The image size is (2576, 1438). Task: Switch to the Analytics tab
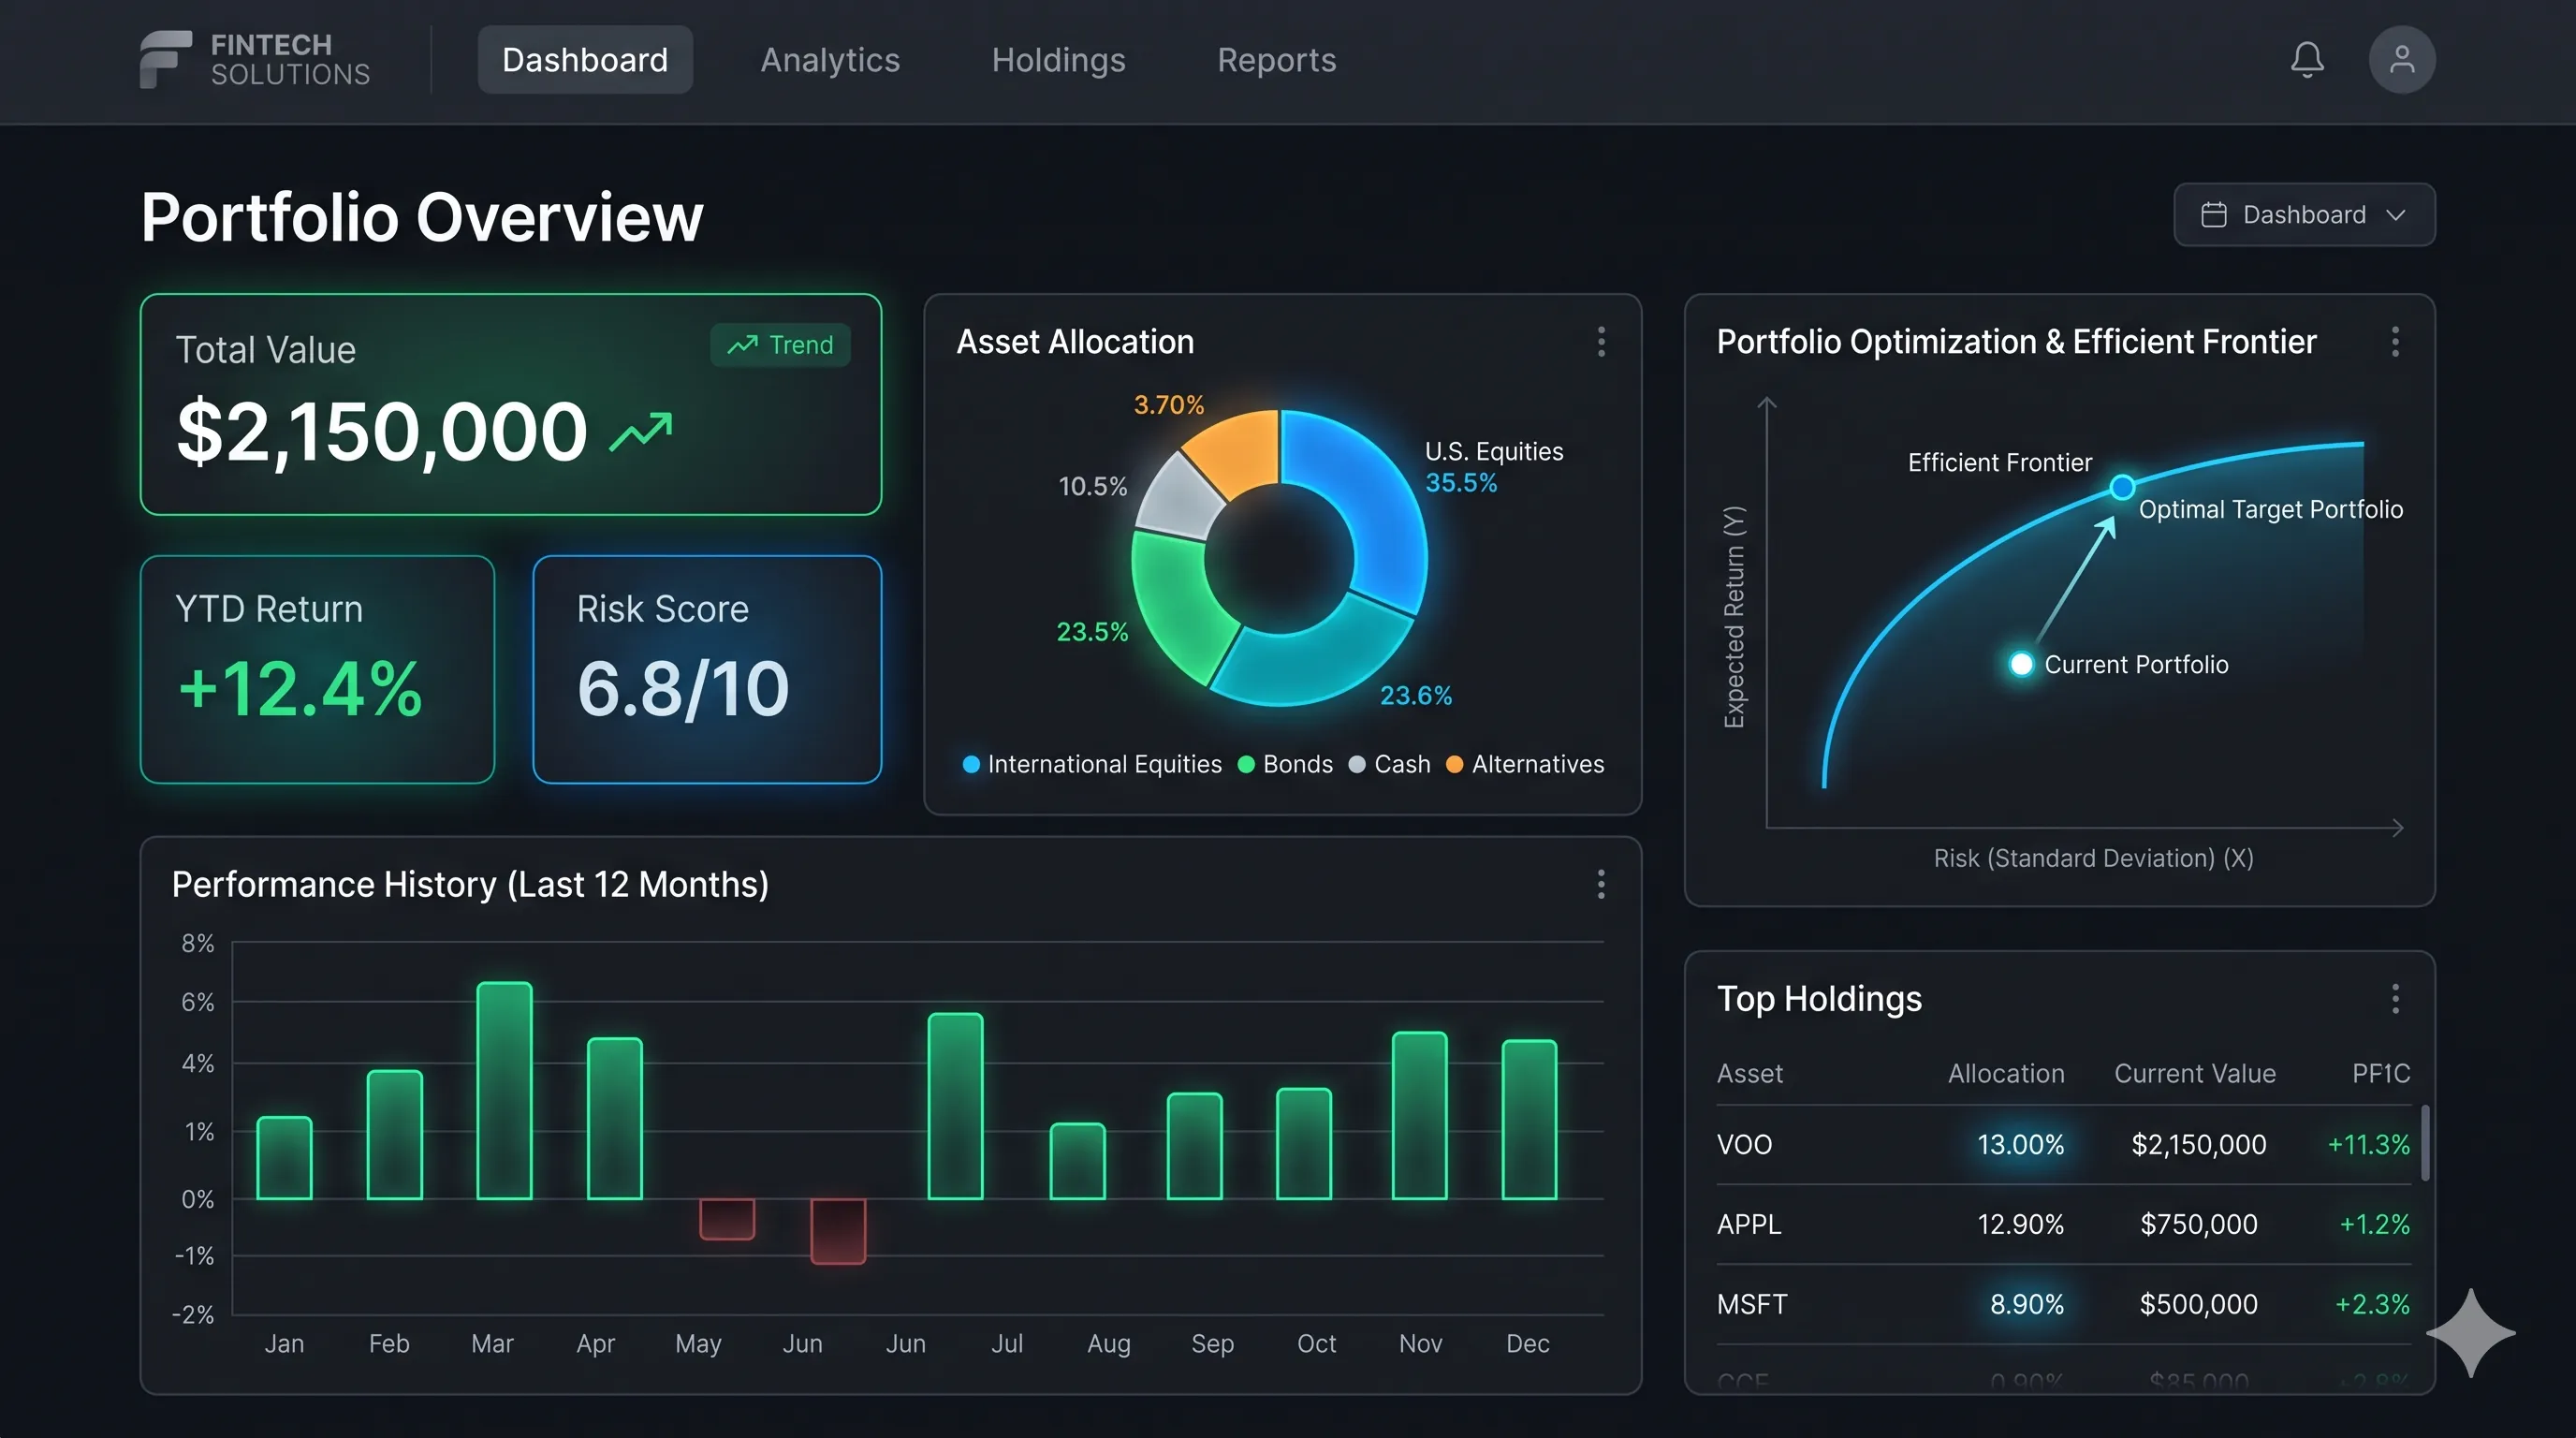pyautogui.click(x=830, y=60)
